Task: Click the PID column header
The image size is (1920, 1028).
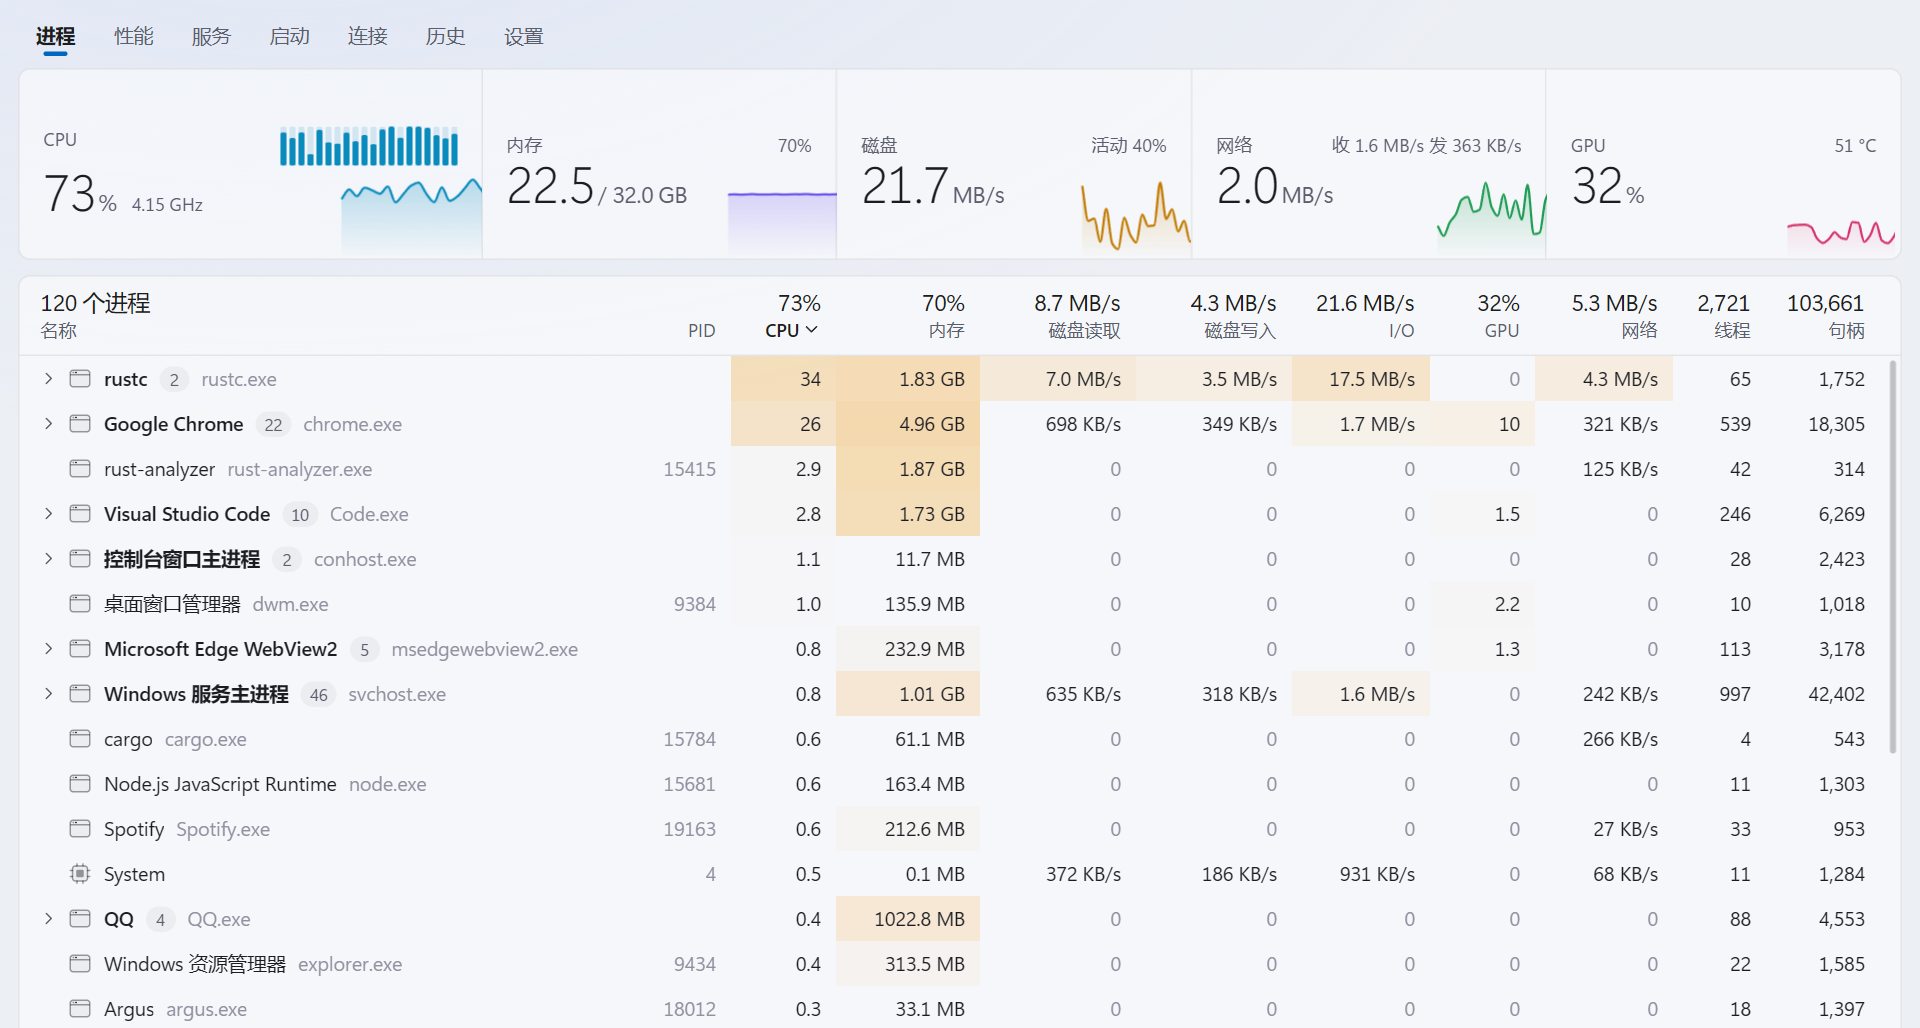Action: point(702,330)
